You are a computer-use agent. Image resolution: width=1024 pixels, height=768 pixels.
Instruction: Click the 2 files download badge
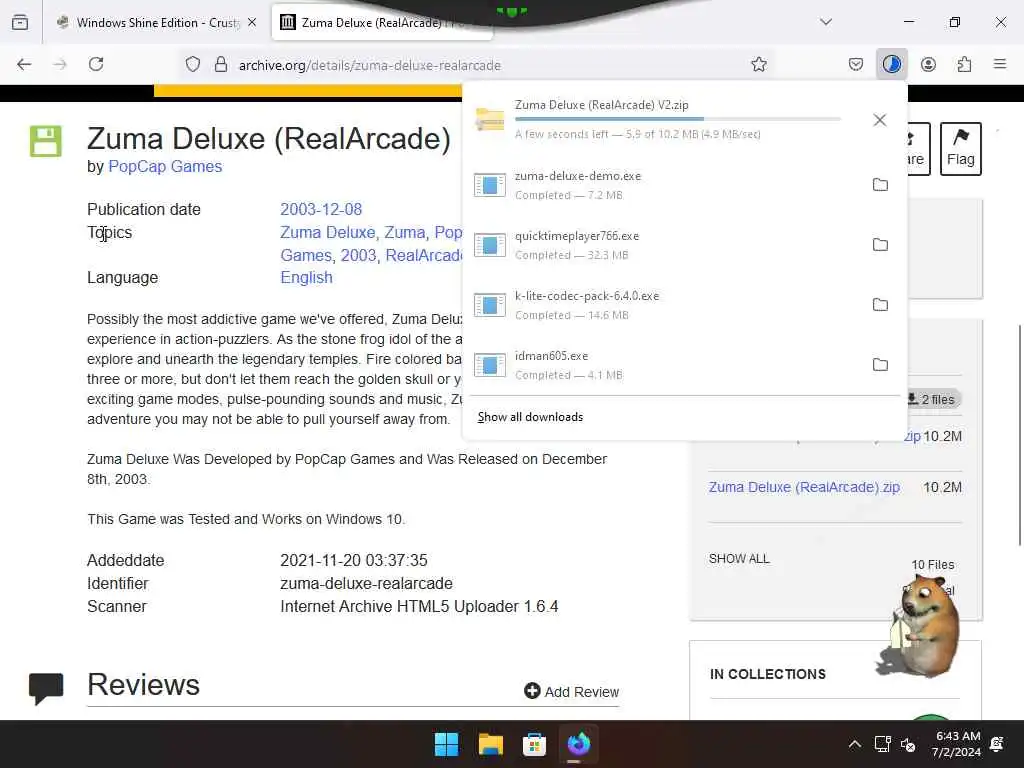(x=933, y=399)
